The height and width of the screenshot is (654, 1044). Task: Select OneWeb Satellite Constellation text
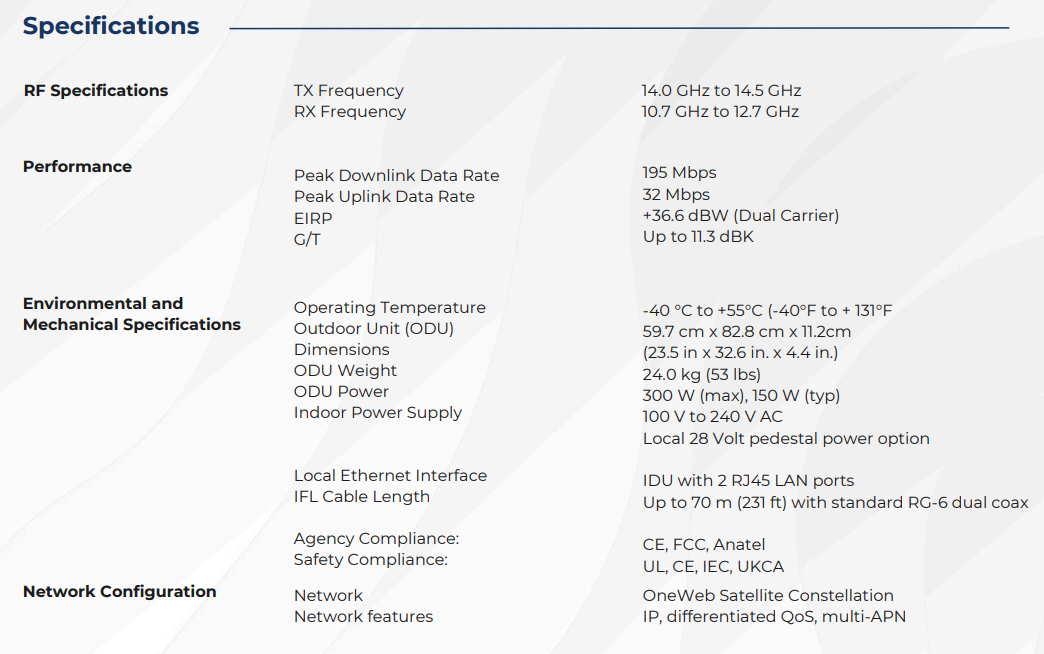pos(768,595)
